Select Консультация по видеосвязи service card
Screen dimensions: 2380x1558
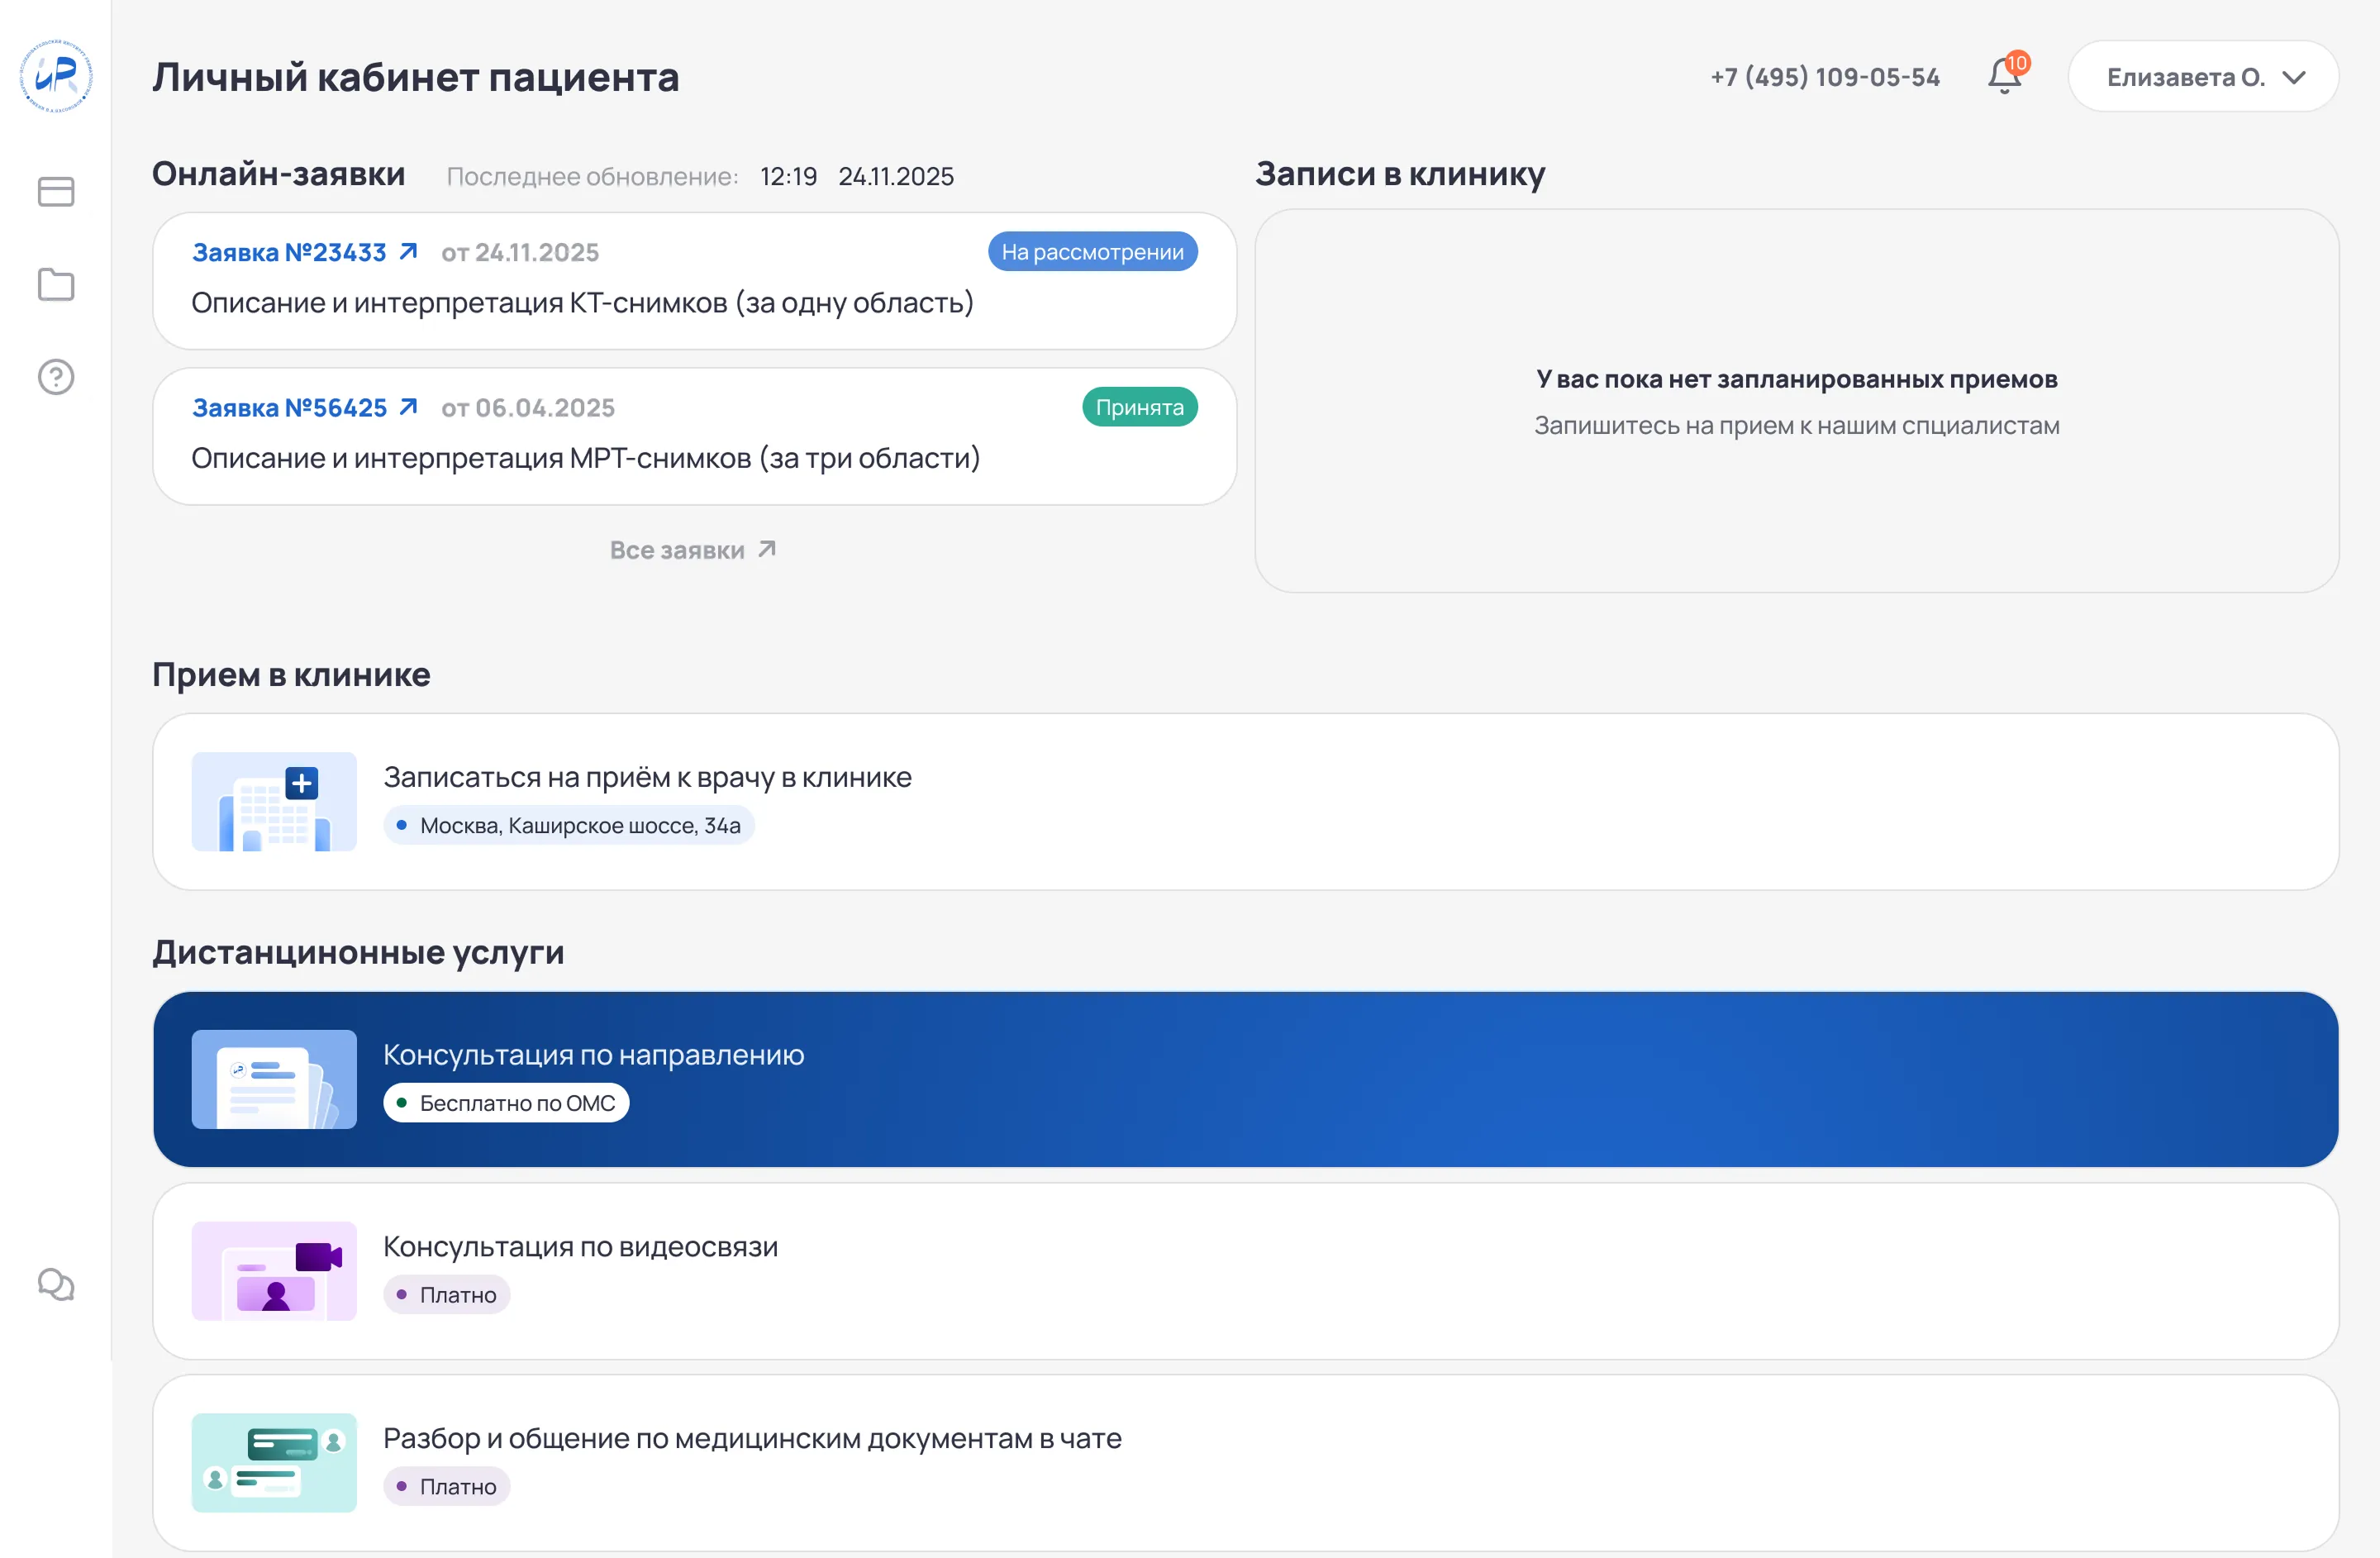(x=1246, y=1271)
